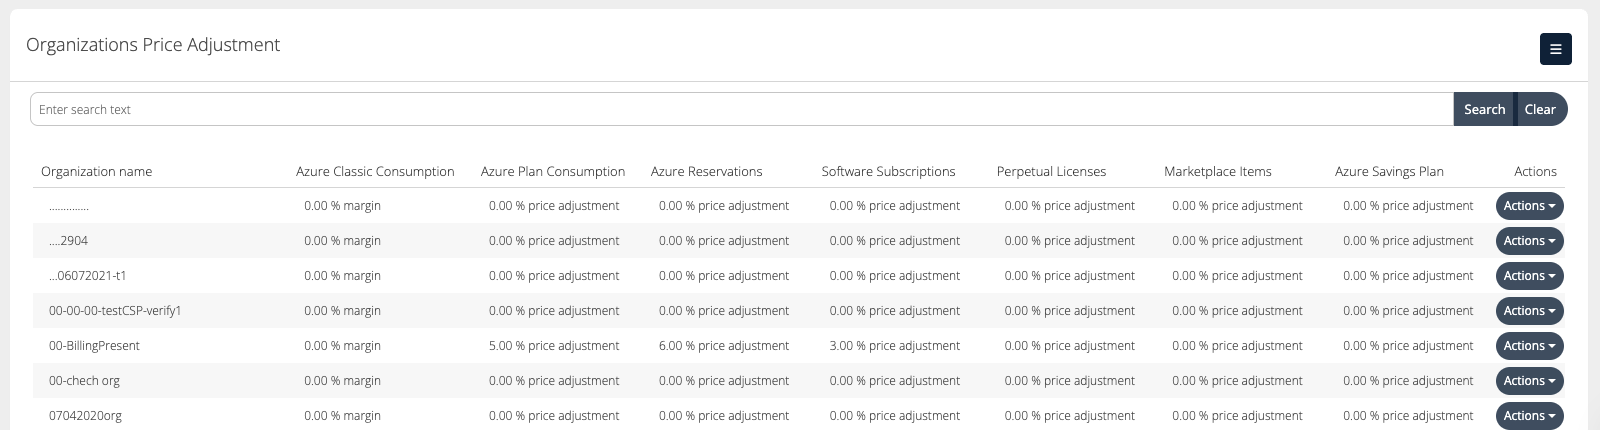Expand Actions menu for ....2904 row
This screenshot has height=430, width=1600.
[1529, 241]
